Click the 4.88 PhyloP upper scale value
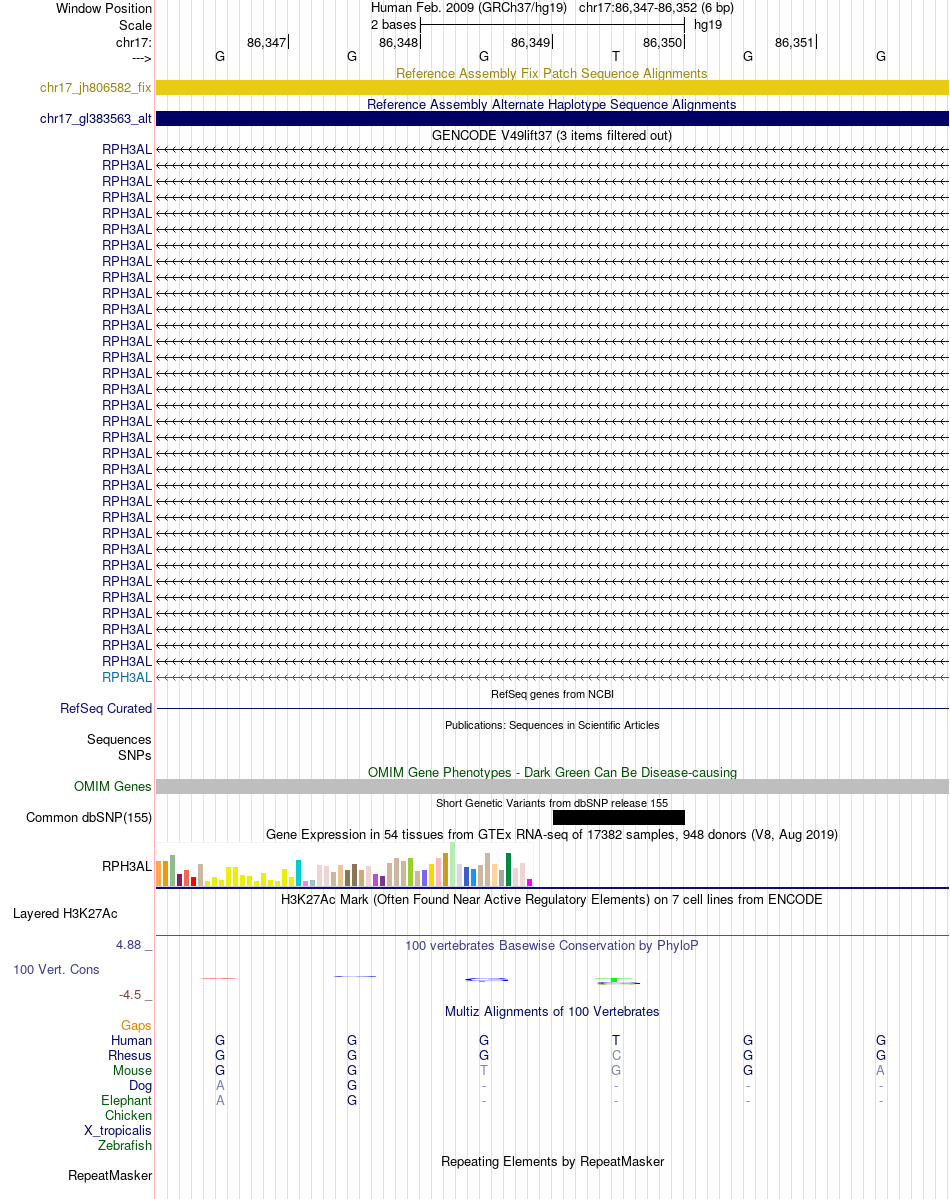 pos(129,945)
